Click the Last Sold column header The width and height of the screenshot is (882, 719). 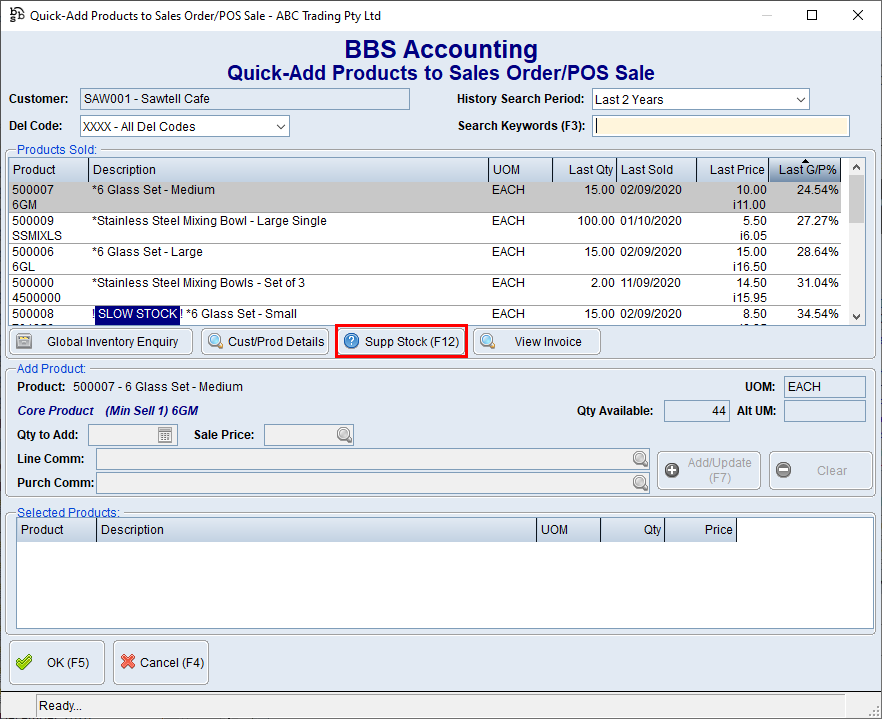pos(655,170)
